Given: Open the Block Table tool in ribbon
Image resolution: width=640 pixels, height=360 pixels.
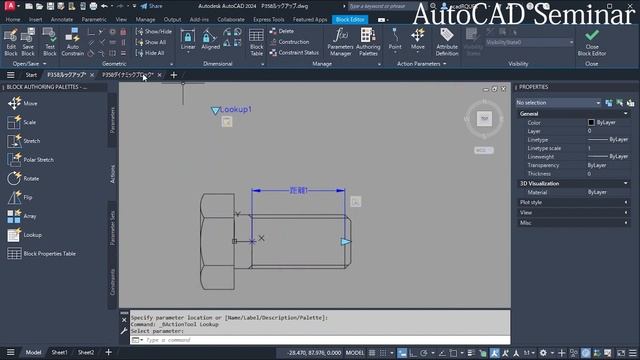Looking at the screenshot, I should [x=256, y=42].
